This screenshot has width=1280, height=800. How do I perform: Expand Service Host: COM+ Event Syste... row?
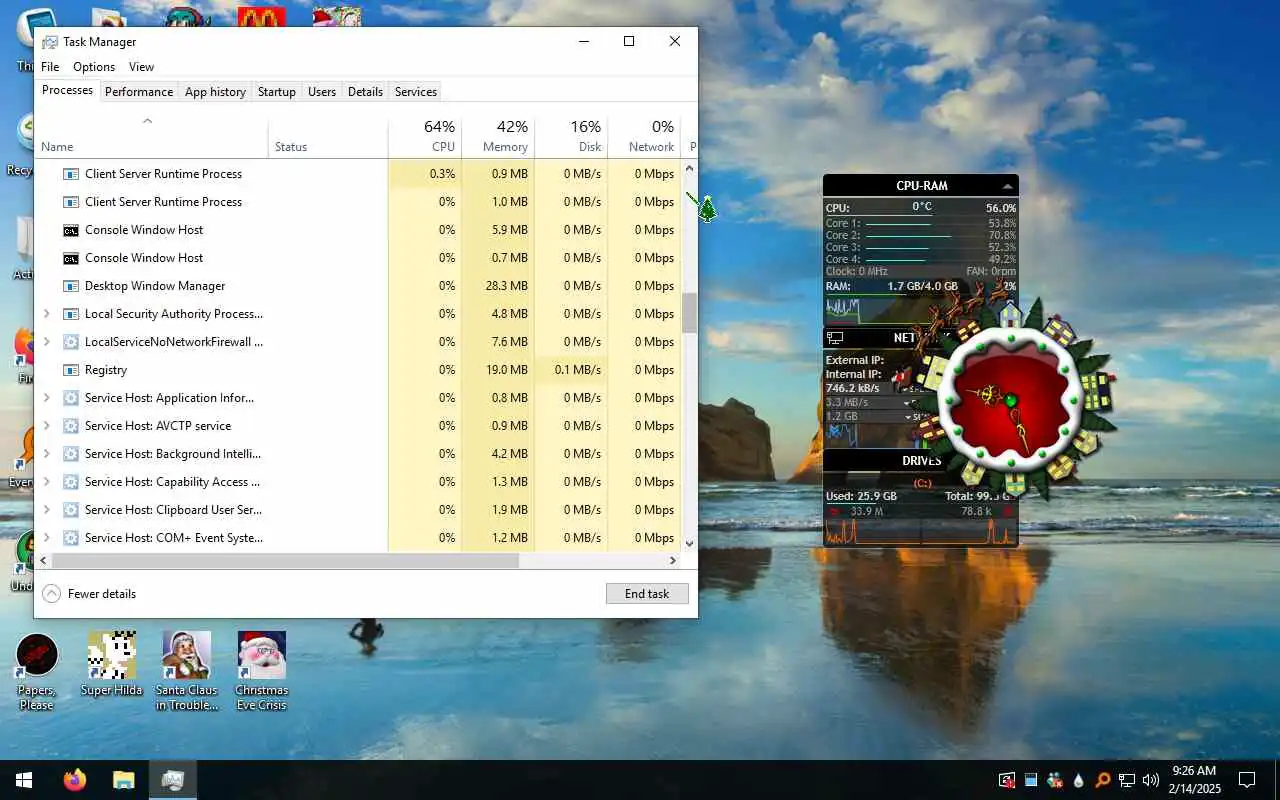click(46, 538)
